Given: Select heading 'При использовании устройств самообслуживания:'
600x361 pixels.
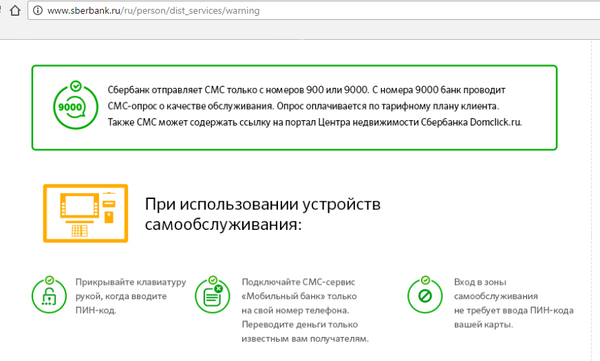Looking at the screenshot, I should (262, 214).
